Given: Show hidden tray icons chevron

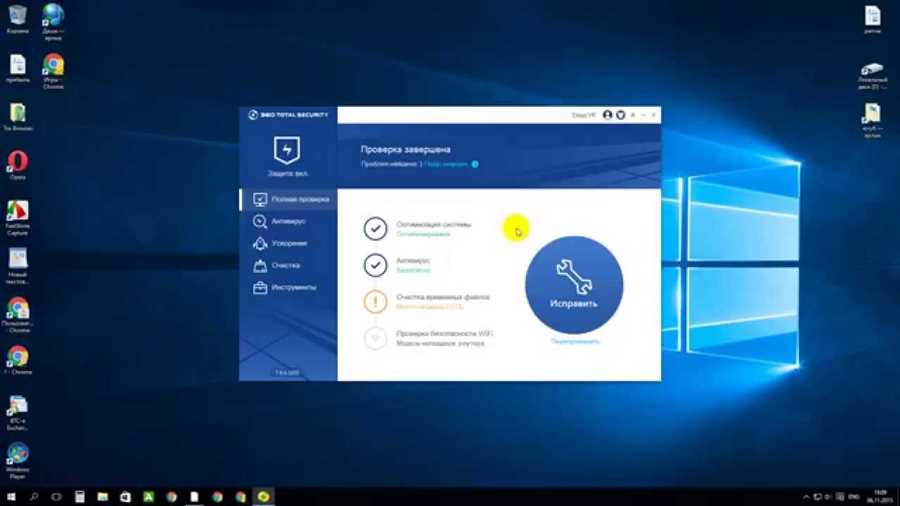Looking at the screenshot, I should tap(806, 497).
